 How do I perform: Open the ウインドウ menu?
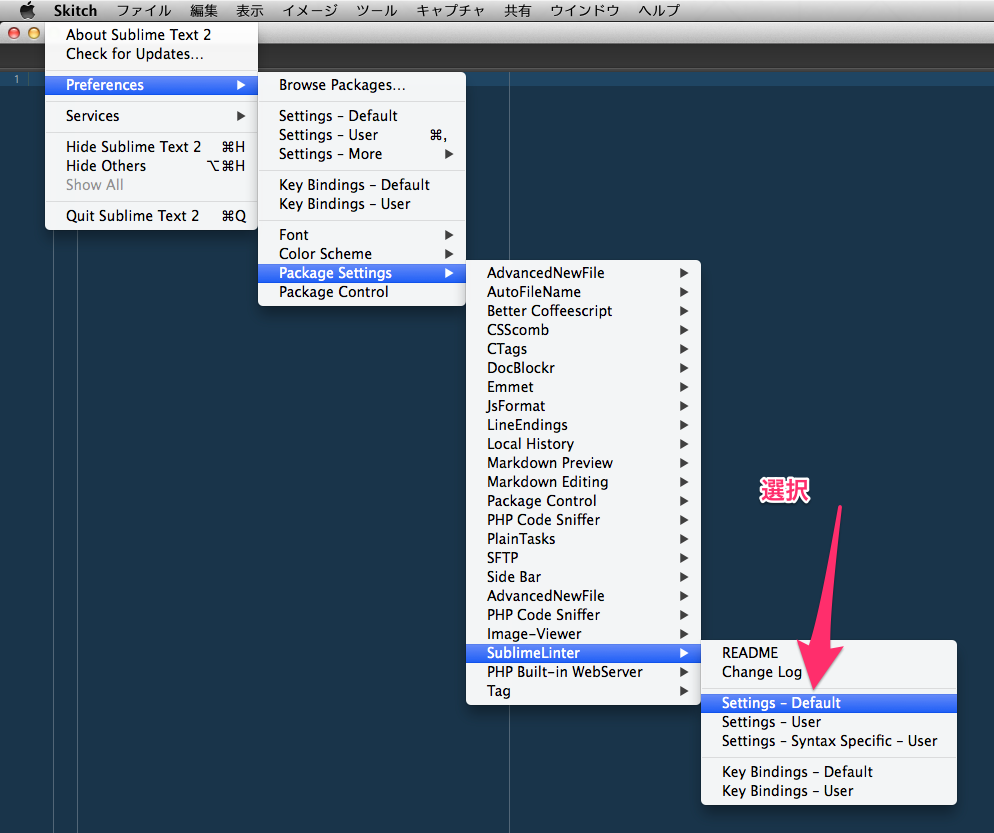tap(584, 10)
